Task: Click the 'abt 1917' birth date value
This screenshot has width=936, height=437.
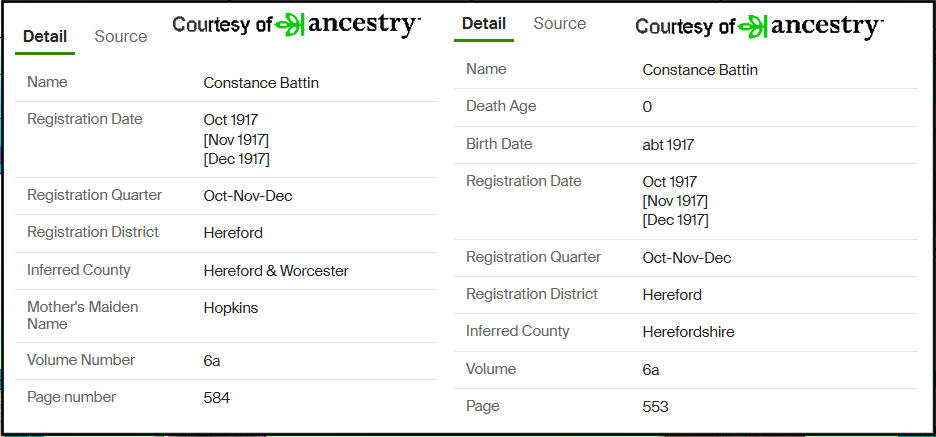Action: click(668, 145)
